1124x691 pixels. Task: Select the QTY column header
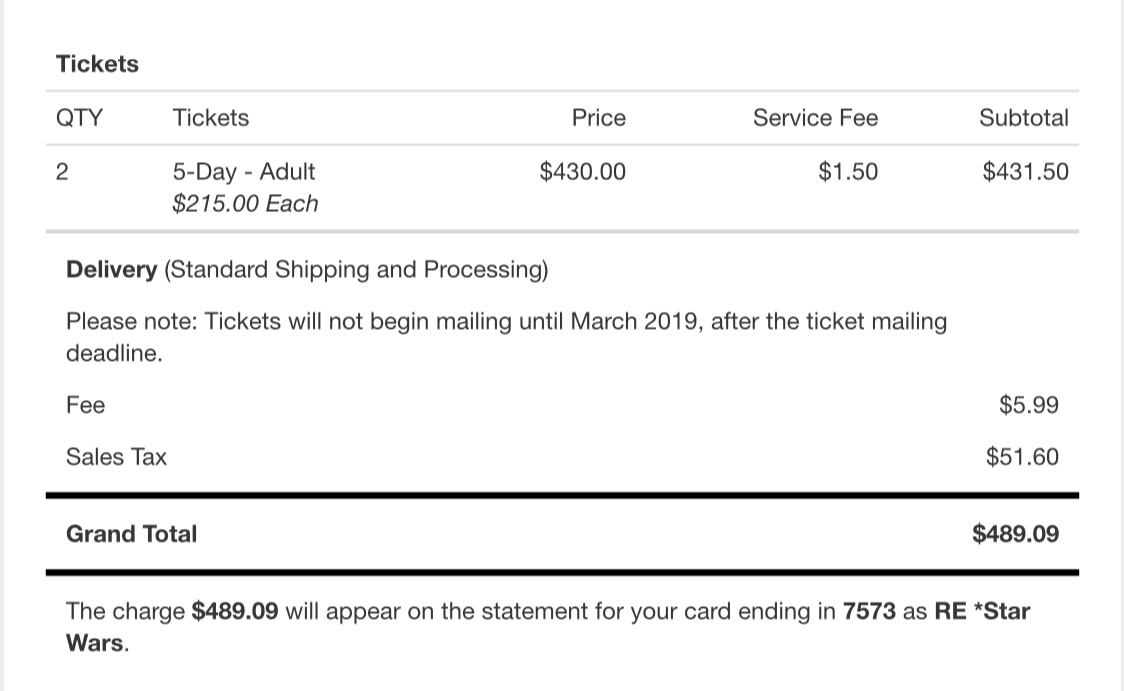click(80, 118)
